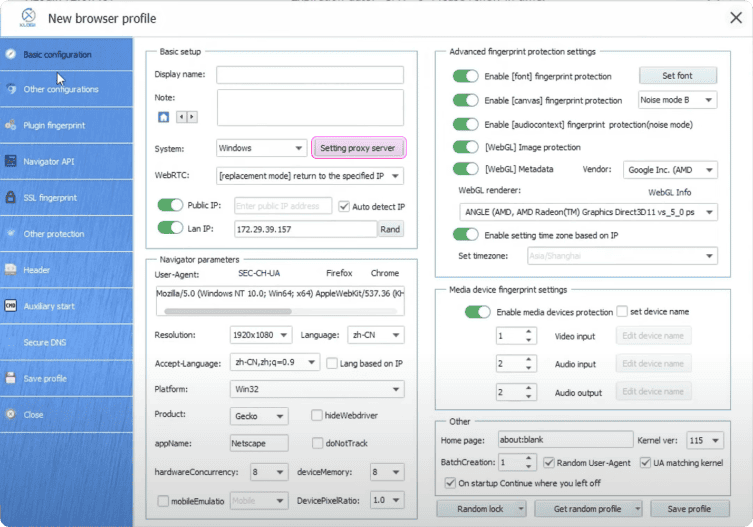Click the Header sidebar icon
Image resolution: width=753 pixels, height=527 pixels.
pos(11,270)
